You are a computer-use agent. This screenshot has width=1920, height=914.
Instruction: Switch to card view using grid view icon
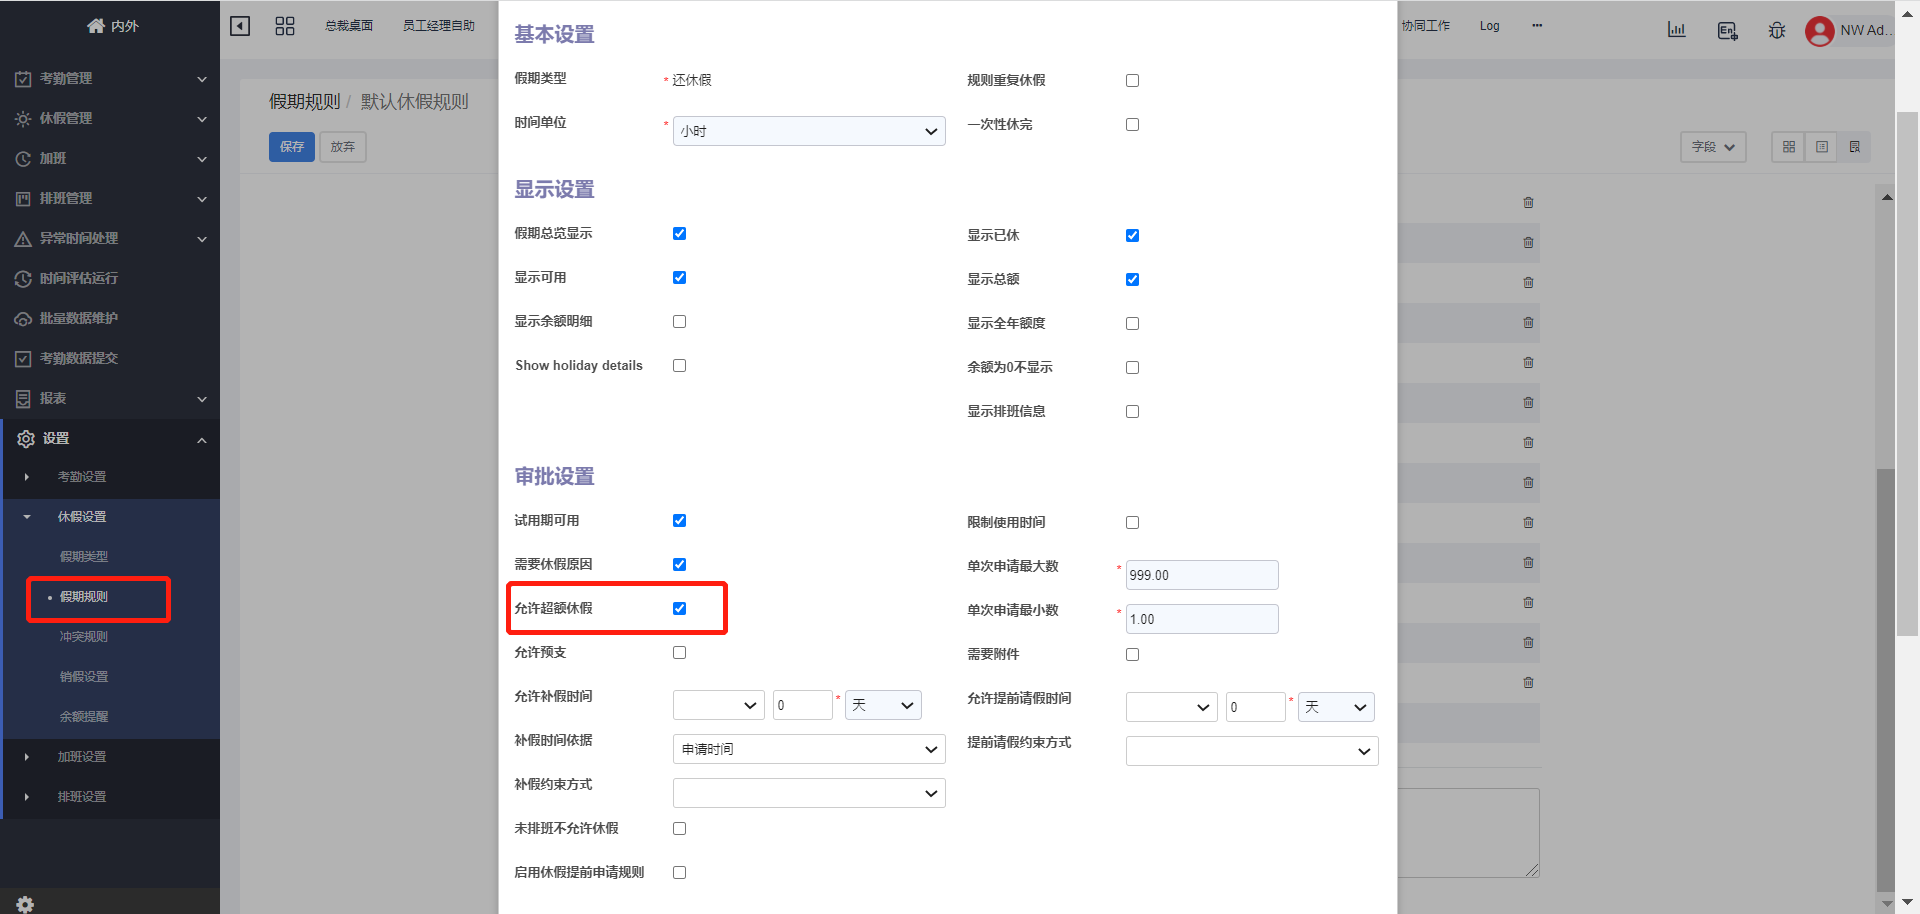coord(1788,147)
